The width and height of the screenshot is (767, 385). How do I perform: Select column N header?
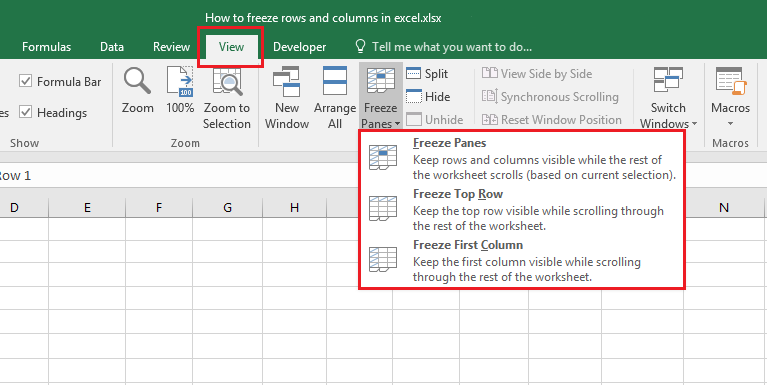[724, 207]
